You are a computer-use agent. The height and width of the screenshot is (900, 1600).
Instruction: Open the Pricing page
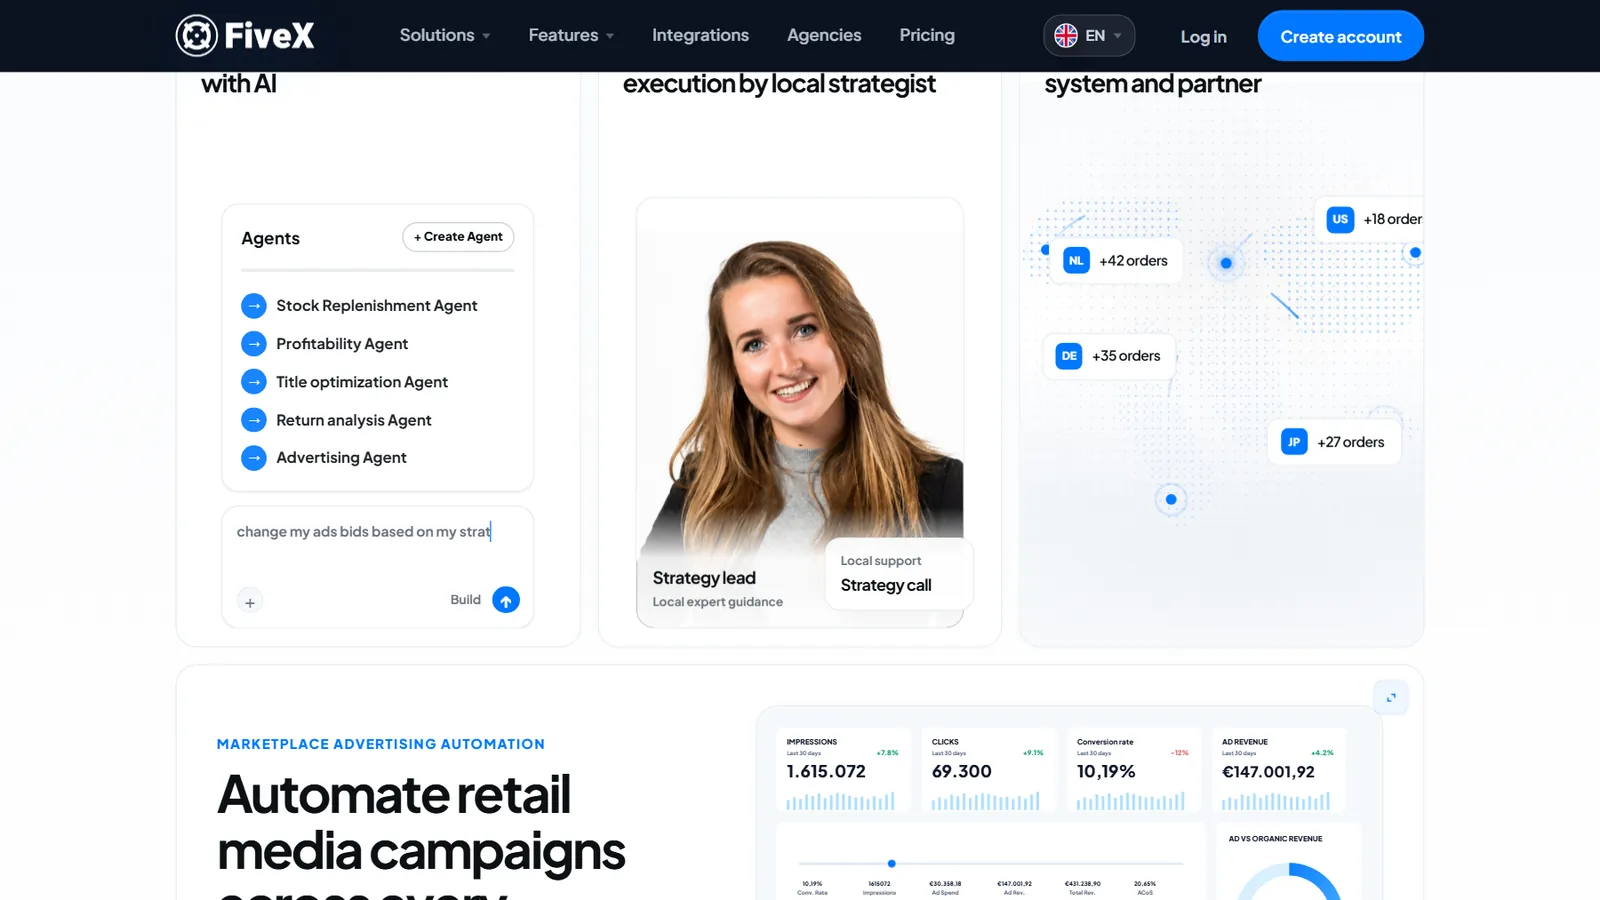tap(927, 35)
